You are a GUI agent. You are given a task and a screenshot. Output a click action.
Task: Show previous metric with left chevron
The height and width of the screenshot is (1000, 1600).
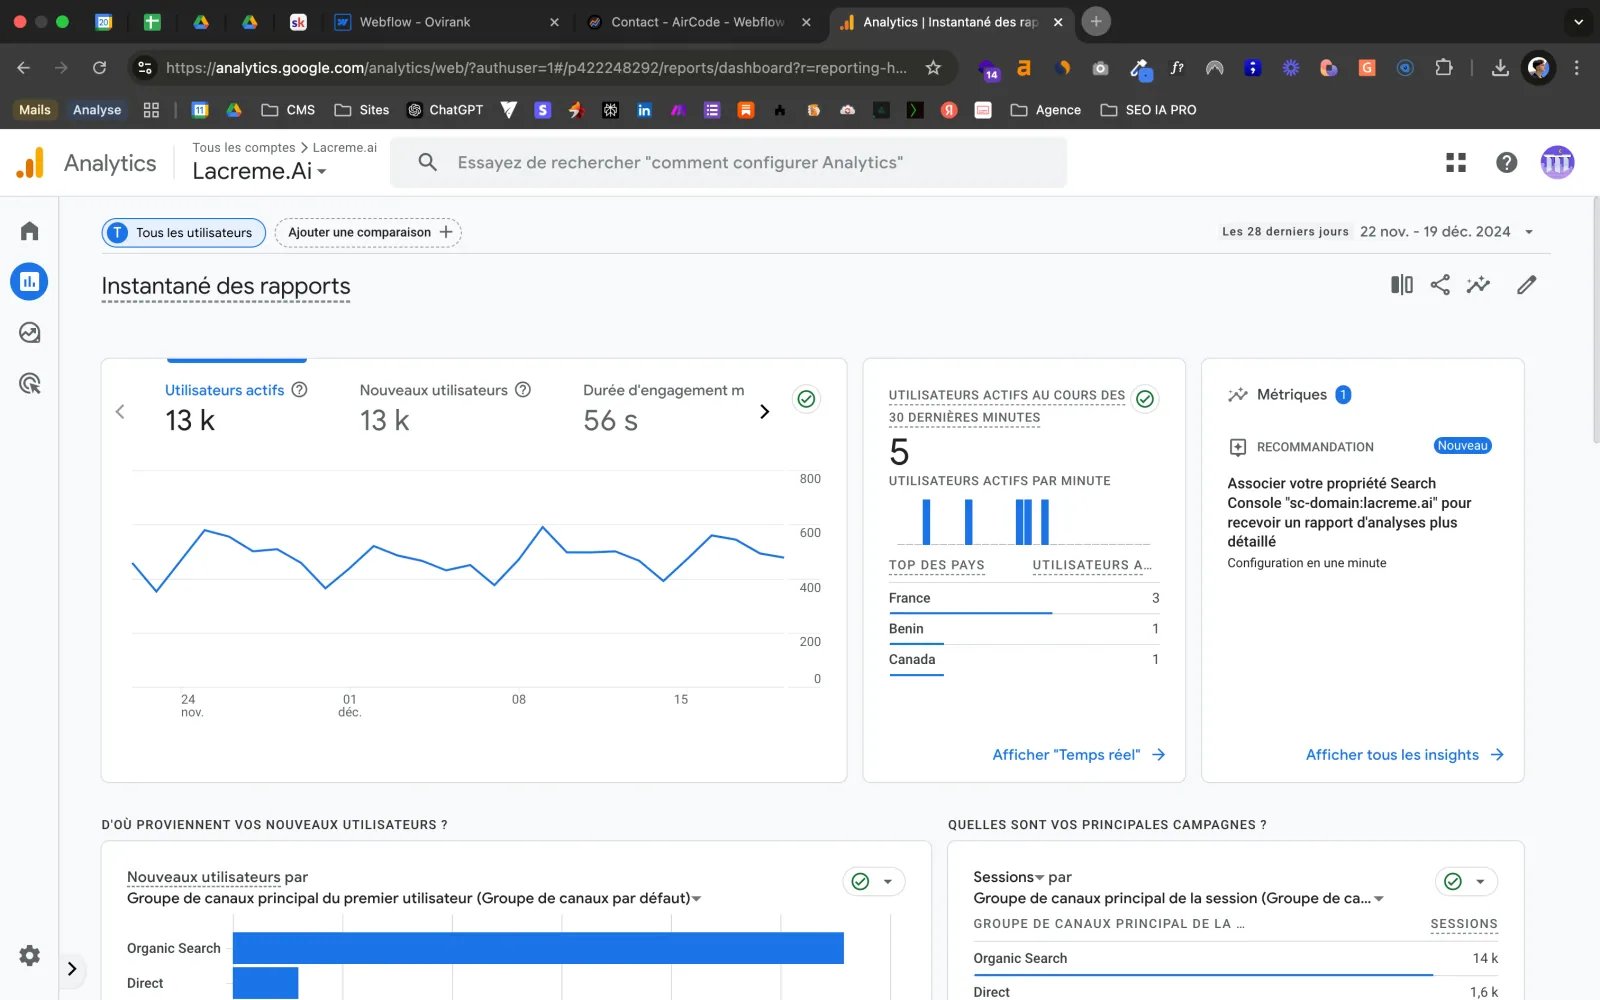[120, 412]
